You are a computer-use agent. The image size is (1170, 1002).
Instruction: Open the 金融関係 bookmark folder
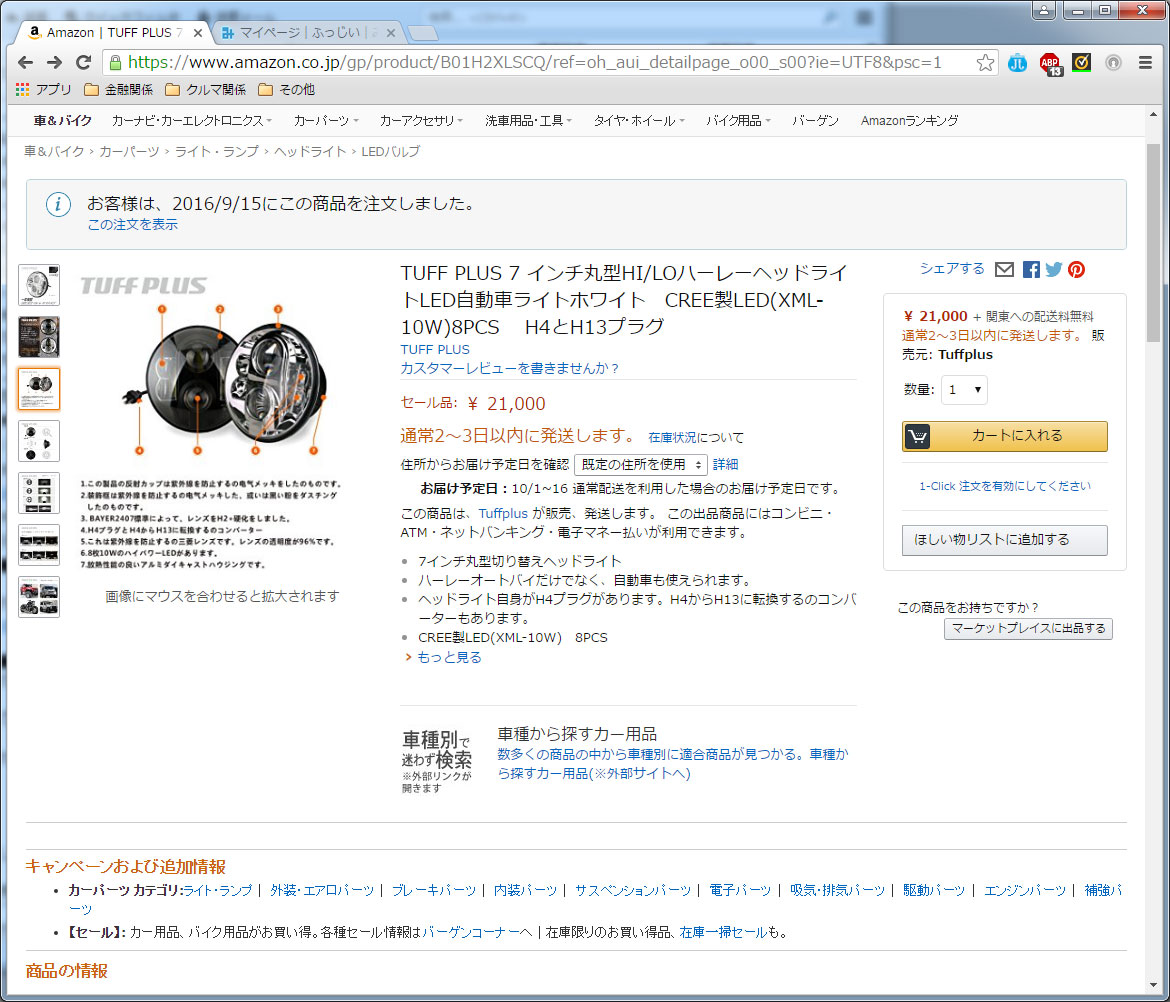119,90
